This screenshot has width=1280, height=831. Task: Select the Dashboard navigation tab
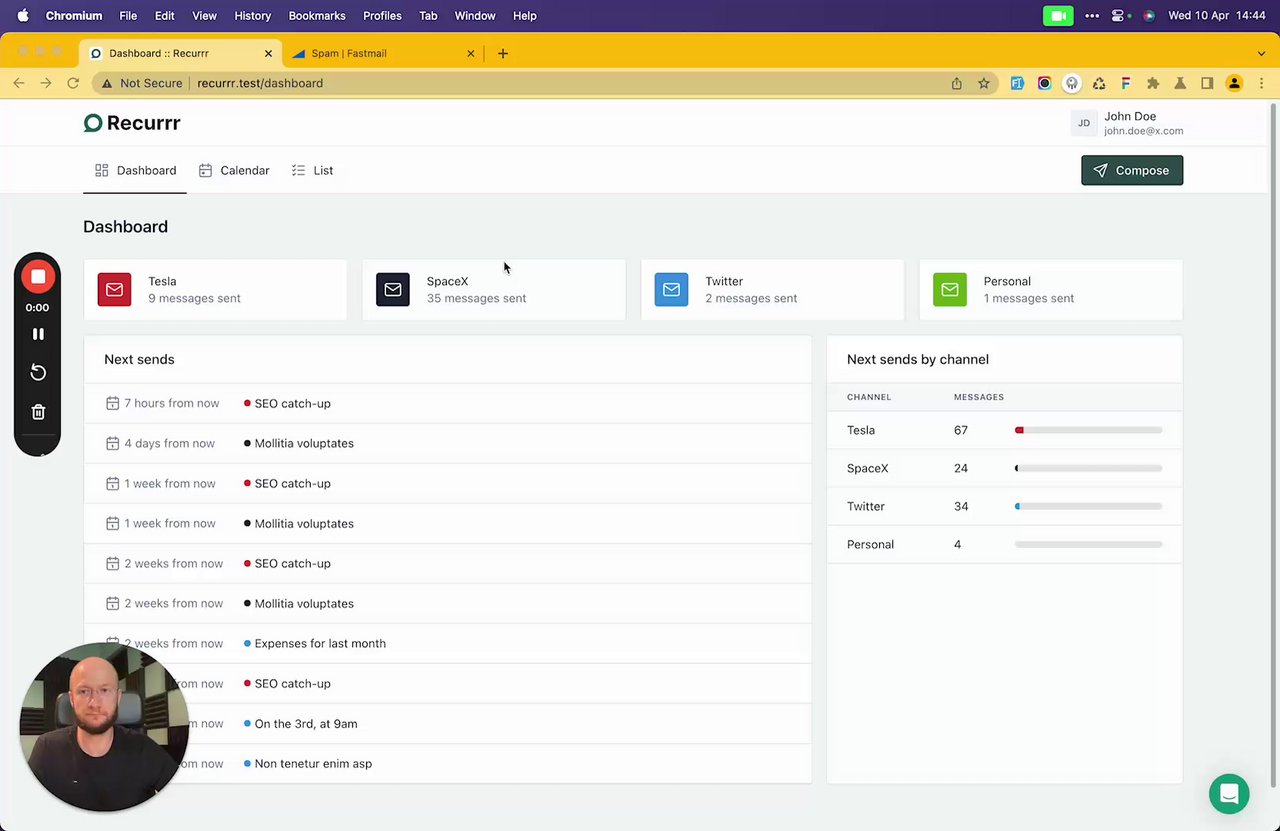(x=135, y=170)
